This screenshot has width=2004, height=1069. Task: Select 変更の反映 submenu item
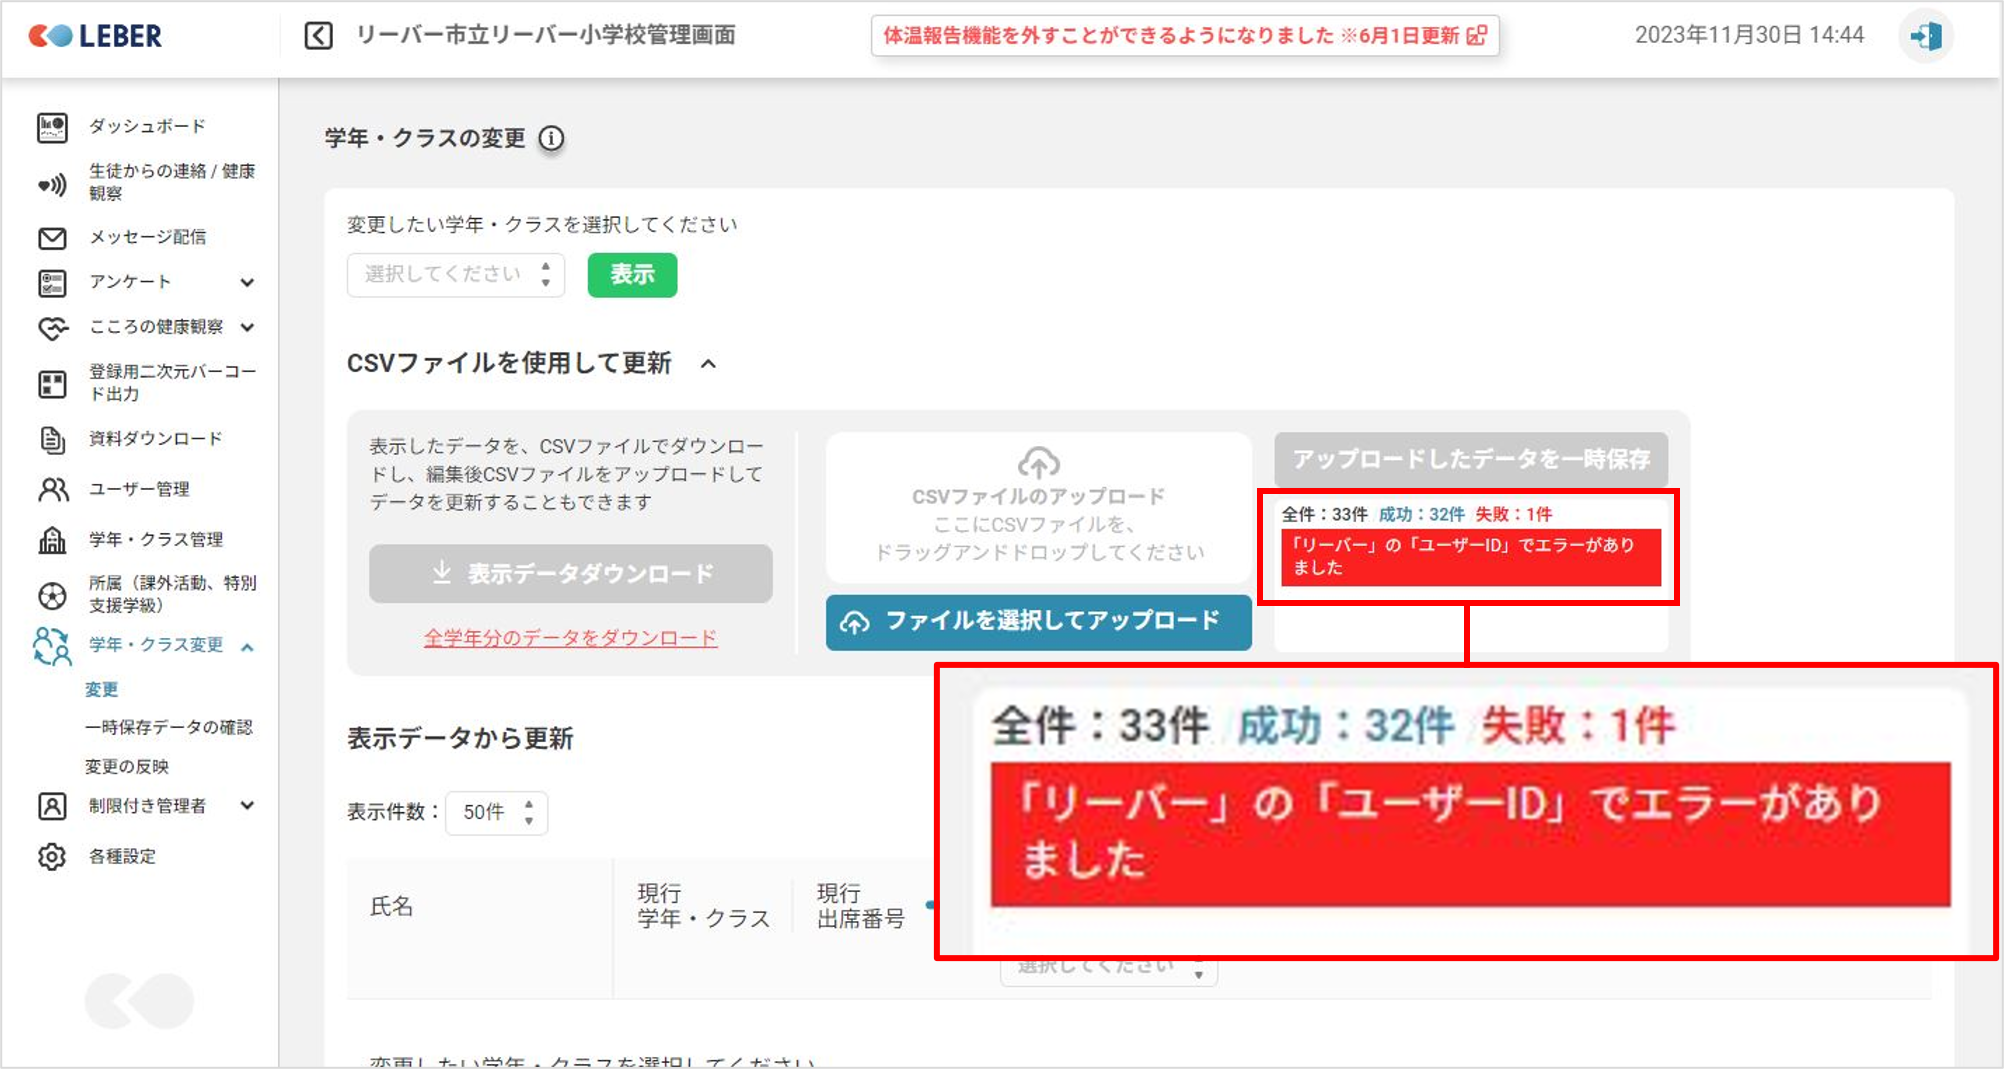pyautogui.click(x=127, y=767)
